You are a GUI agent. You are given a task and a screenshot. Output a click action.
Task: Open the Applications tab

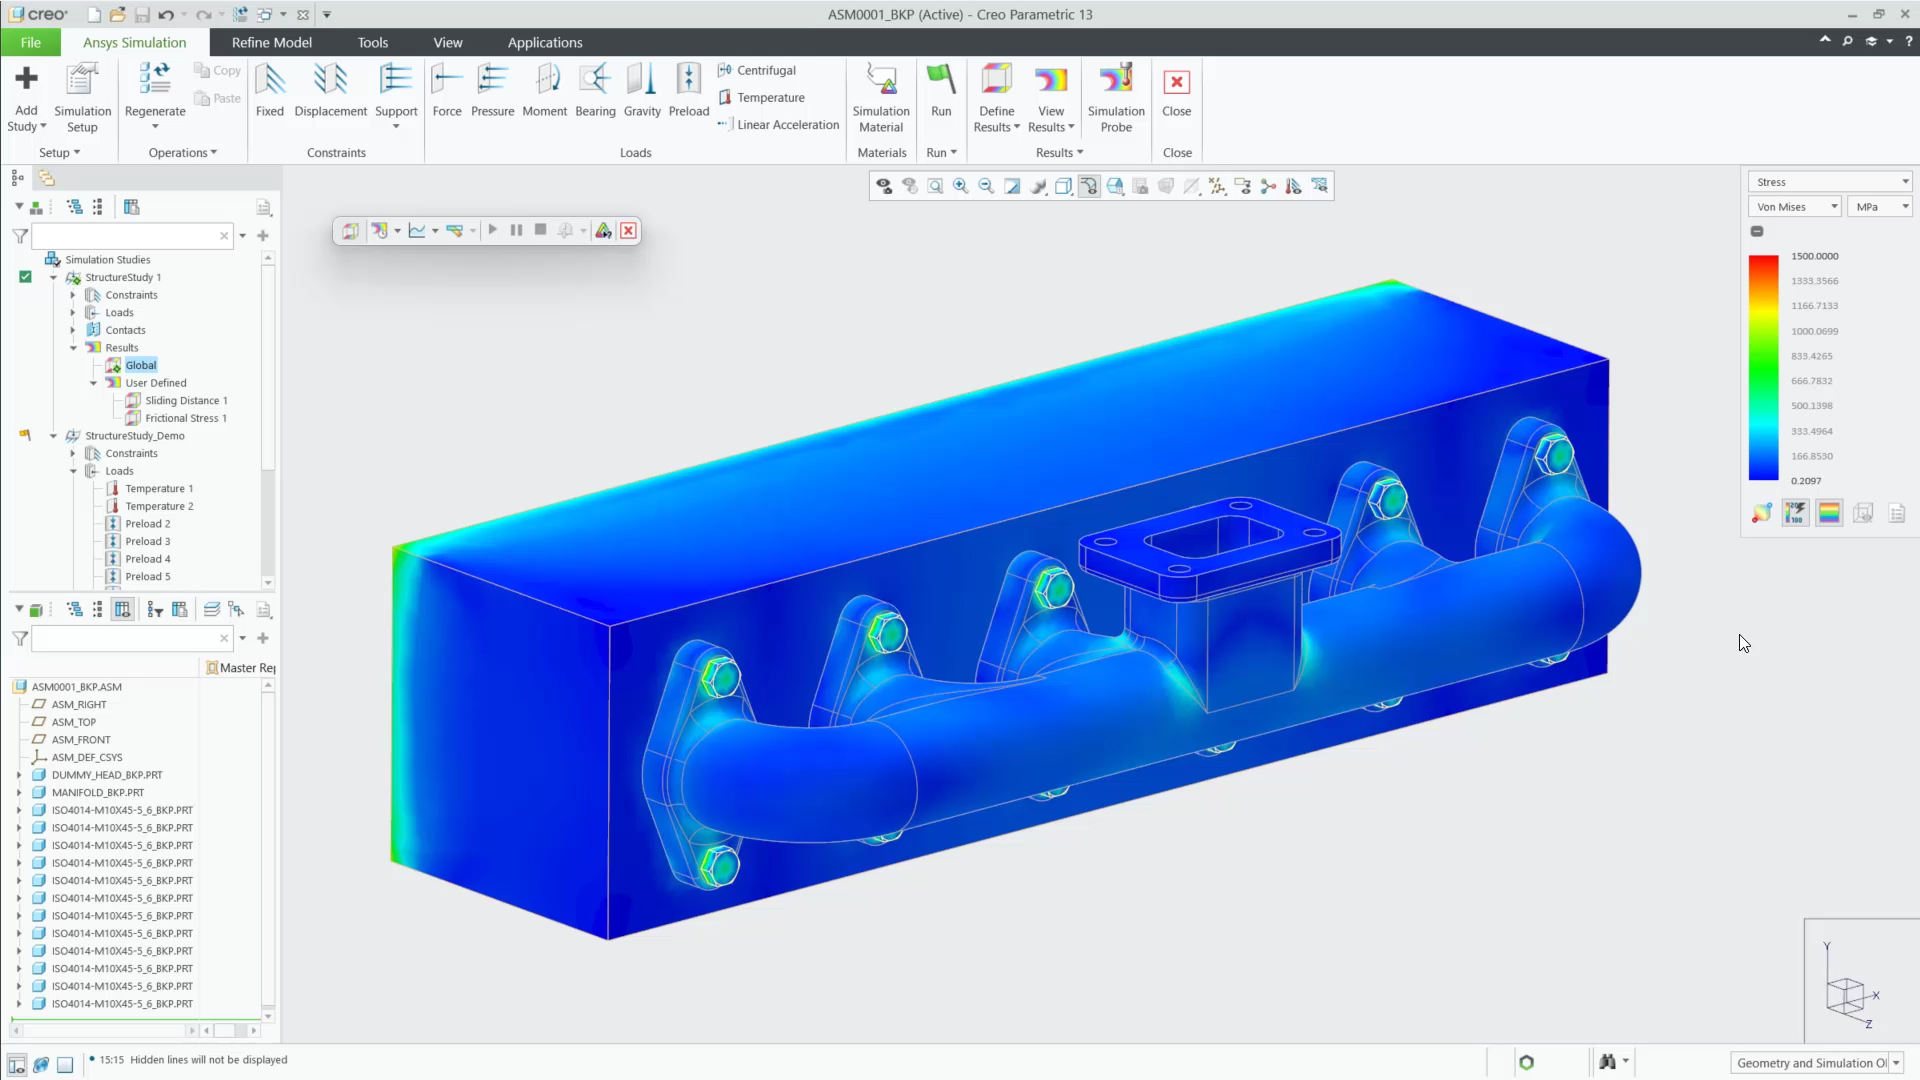tap(544, 42)
